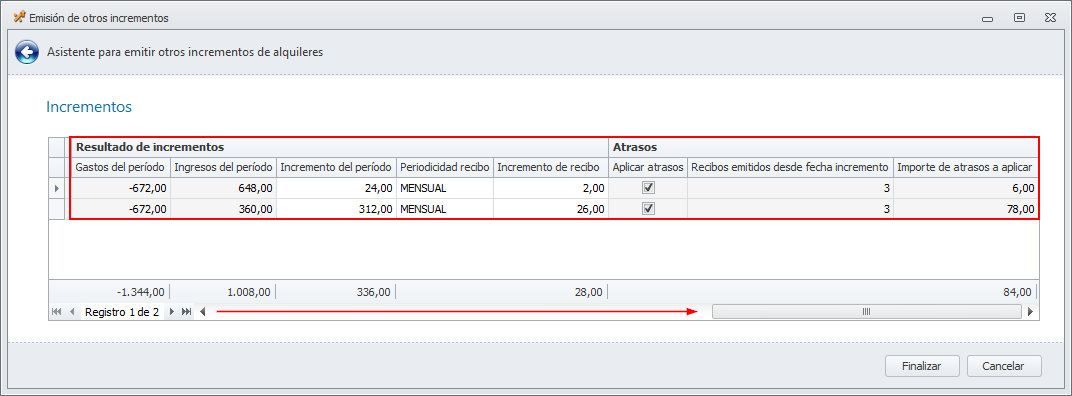Click the Aplicar atrasos column header
This screenshot has width=1072, height=396.
coord(647,167)
